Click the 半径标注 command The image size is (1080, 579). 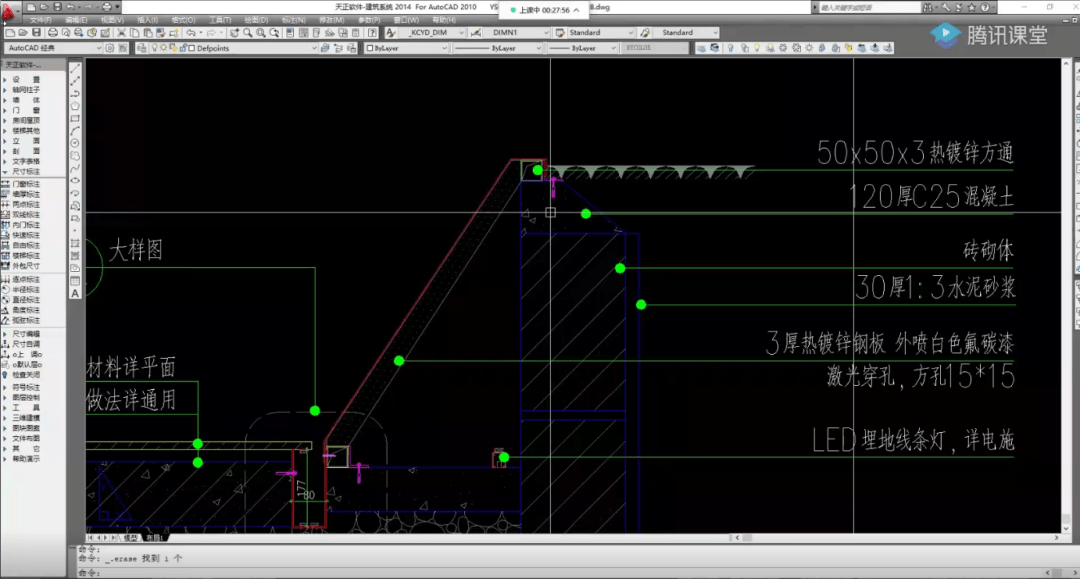click(x=21, y=290)
